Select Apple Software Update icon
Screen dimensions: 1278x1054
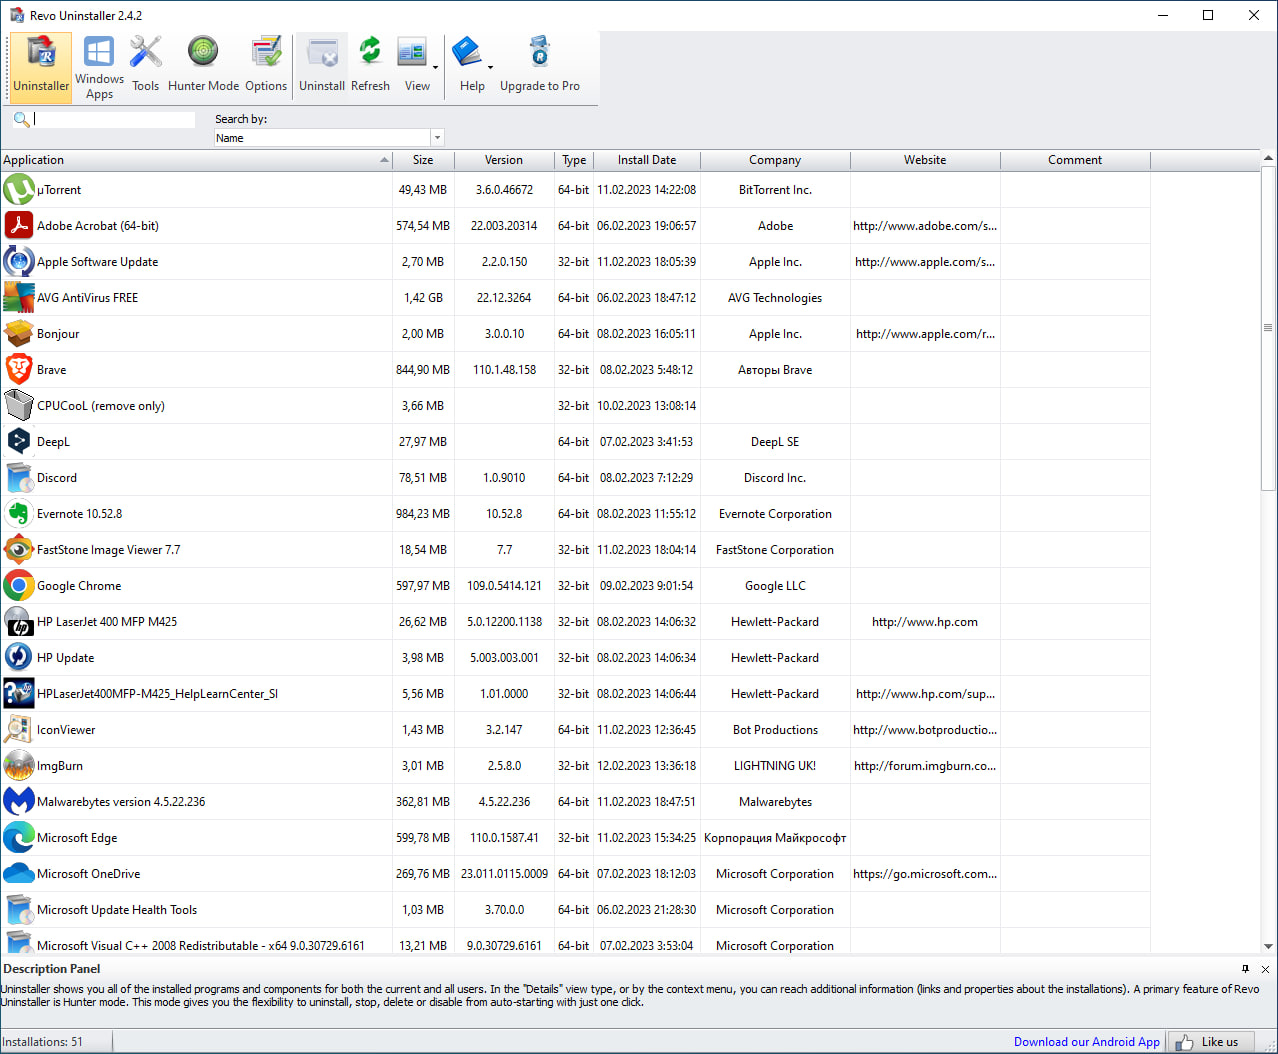point(18,261)
